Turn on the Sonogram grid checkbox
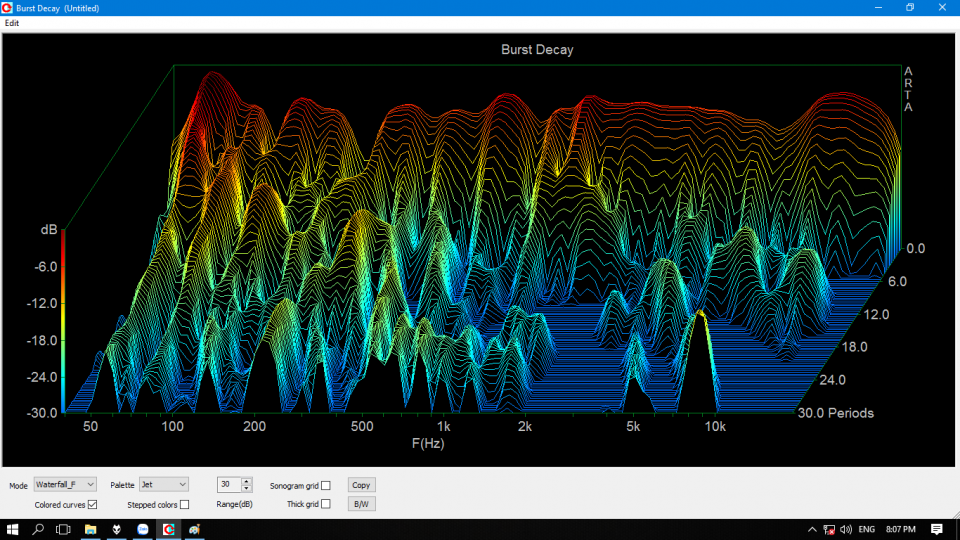Image resolution: width=960 pixels, height=540 pixels. tap(326, 485)
